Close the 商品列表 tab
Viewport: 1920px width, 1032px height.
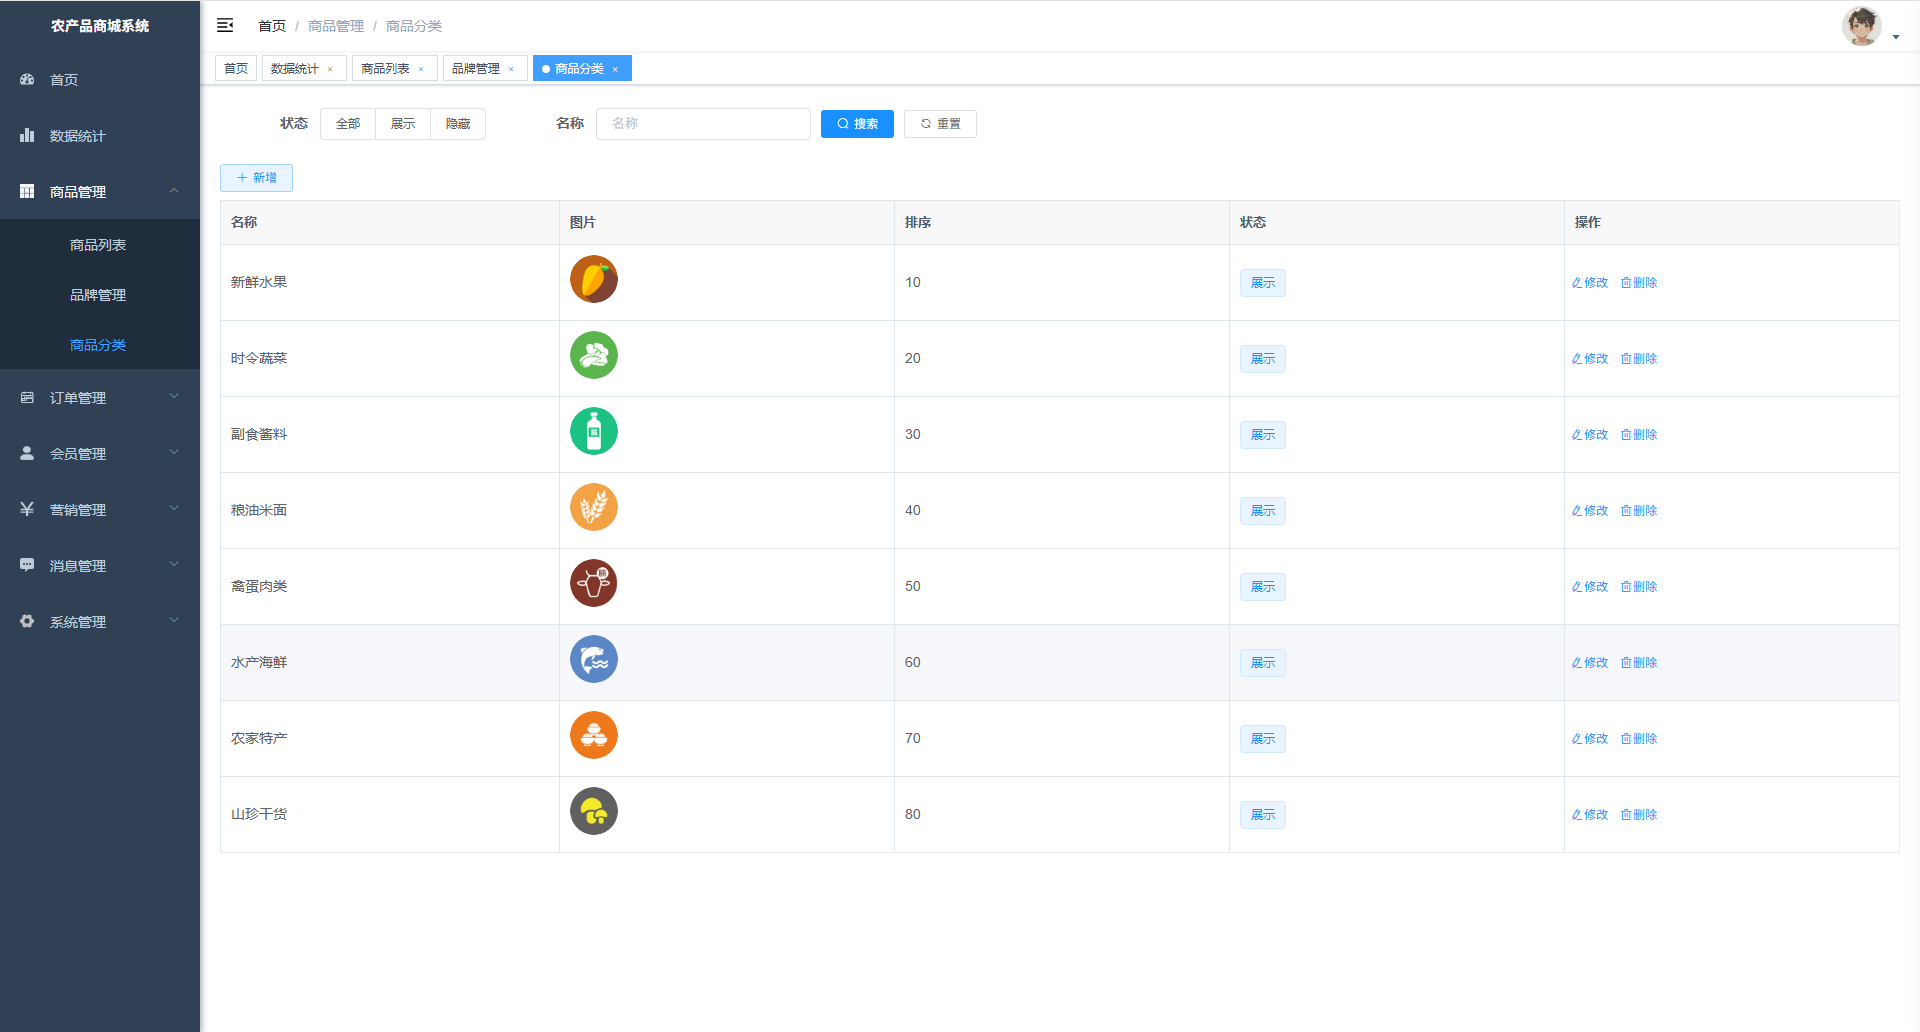pyautogui.click(x=421, y=69)
